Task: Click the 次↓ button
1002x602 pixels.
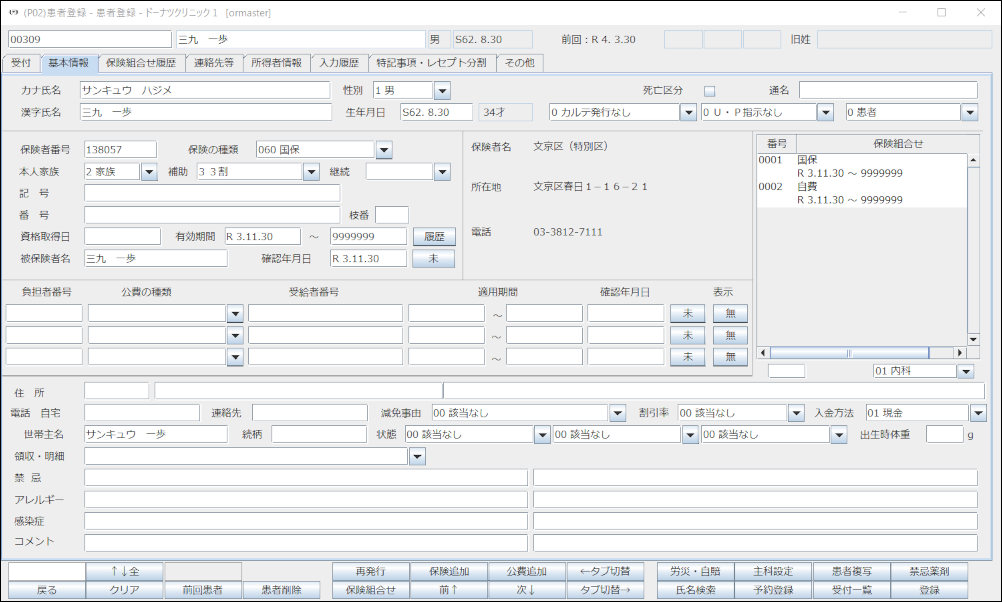Action: pyautogui.click(x=527, y=590)
